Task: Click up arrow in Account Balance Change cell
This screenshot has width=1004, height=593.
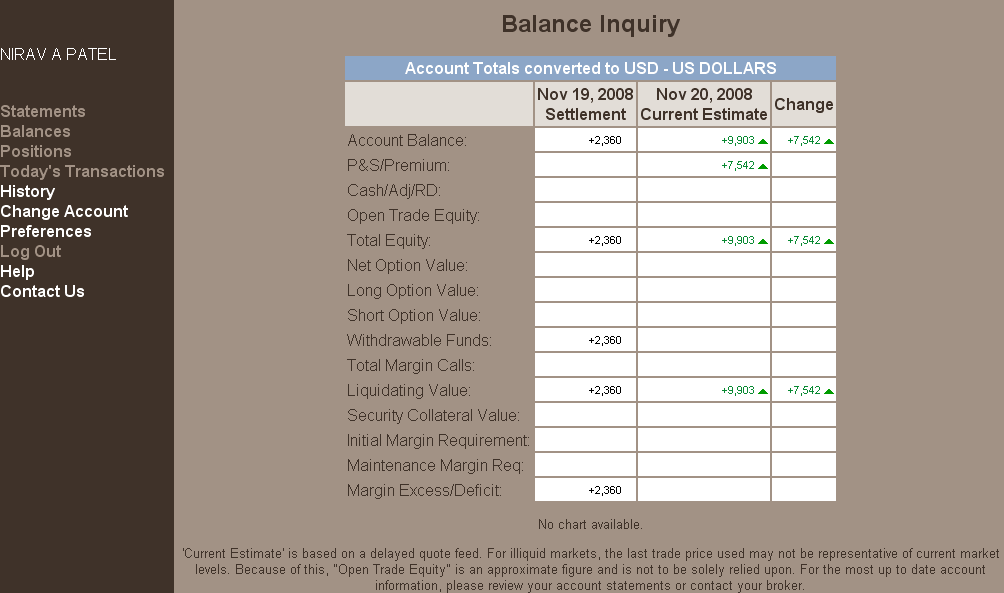Action: pos(829,142)
